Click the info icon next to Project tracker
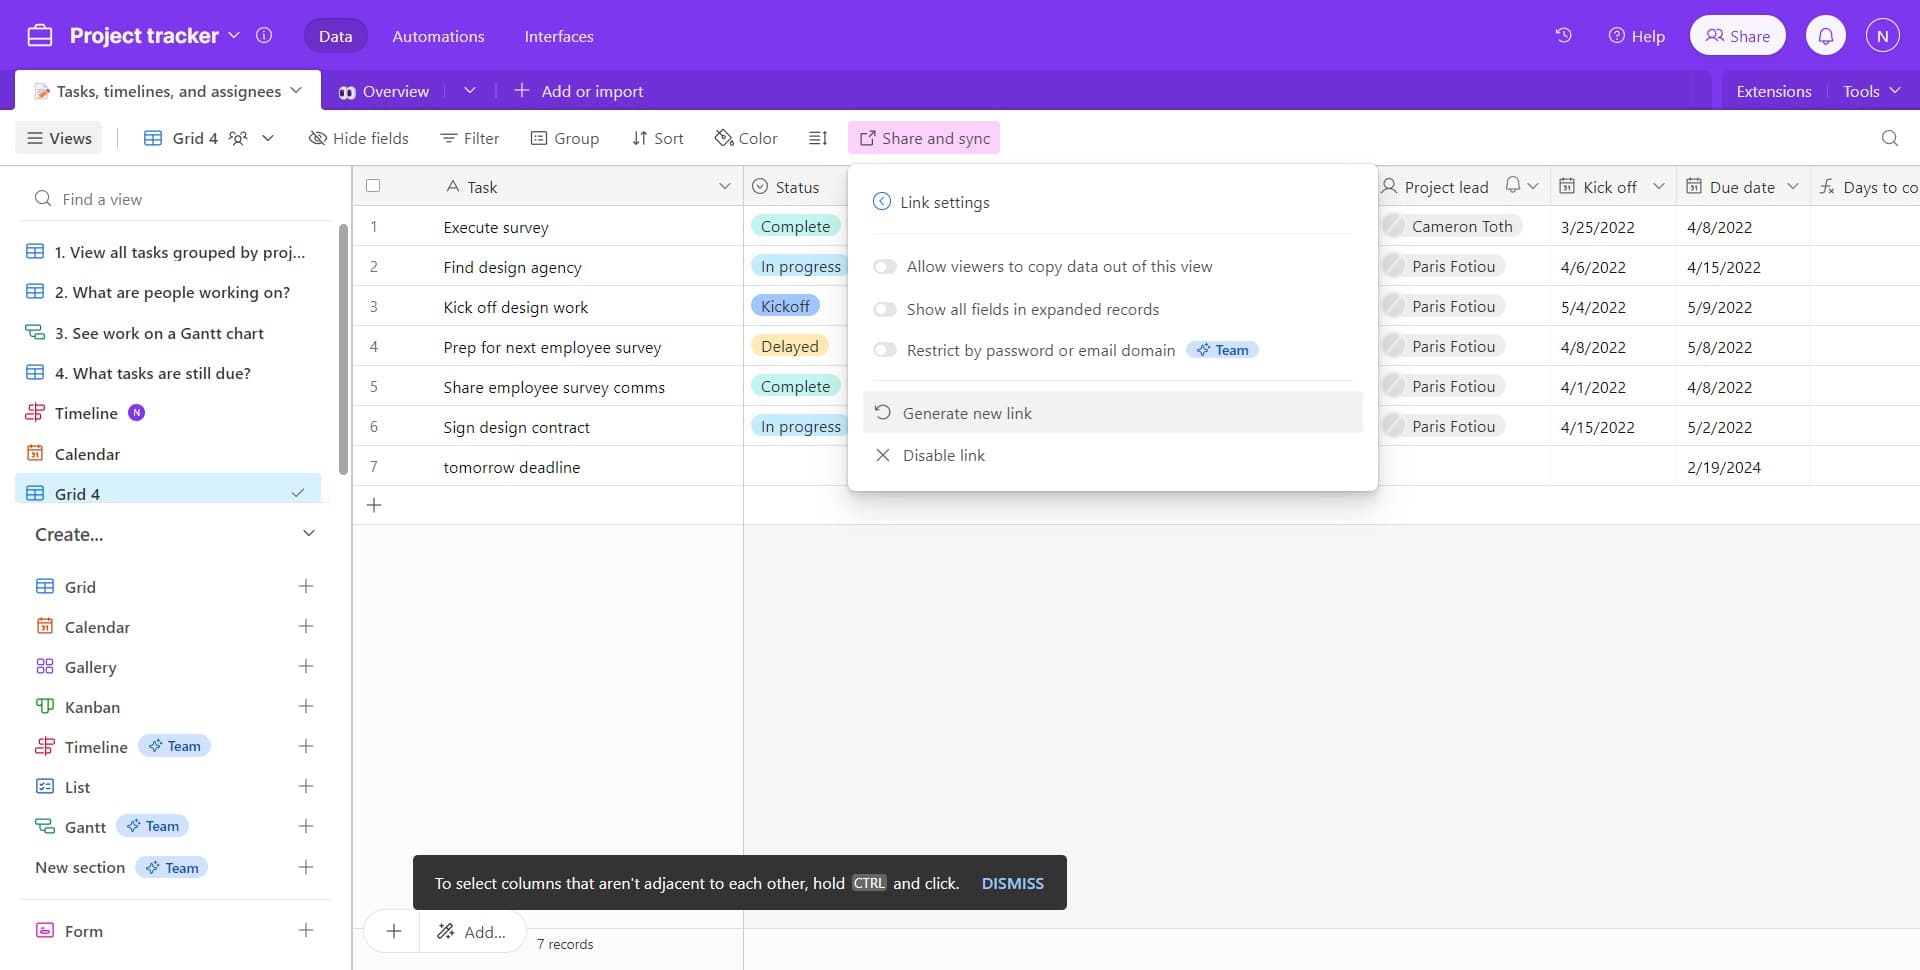The width and height of the screenshot is (1920, 970). click(x=264, y=36)
